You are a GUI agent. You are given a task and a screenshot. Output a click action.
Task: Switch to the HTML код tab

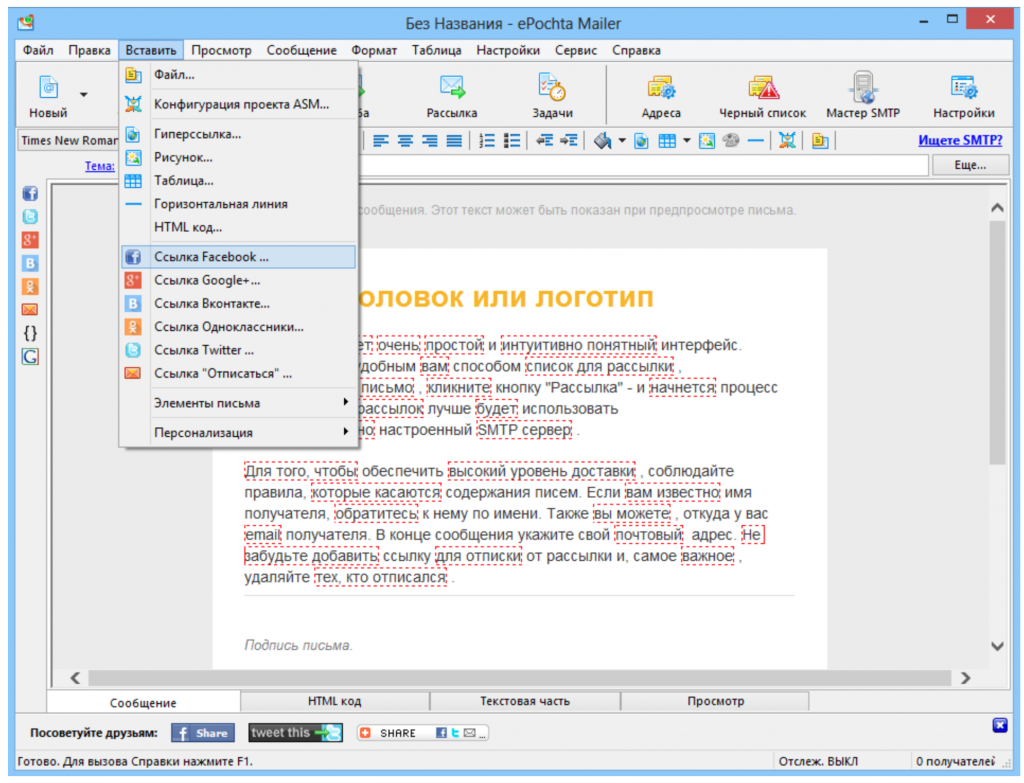[334, 702]
